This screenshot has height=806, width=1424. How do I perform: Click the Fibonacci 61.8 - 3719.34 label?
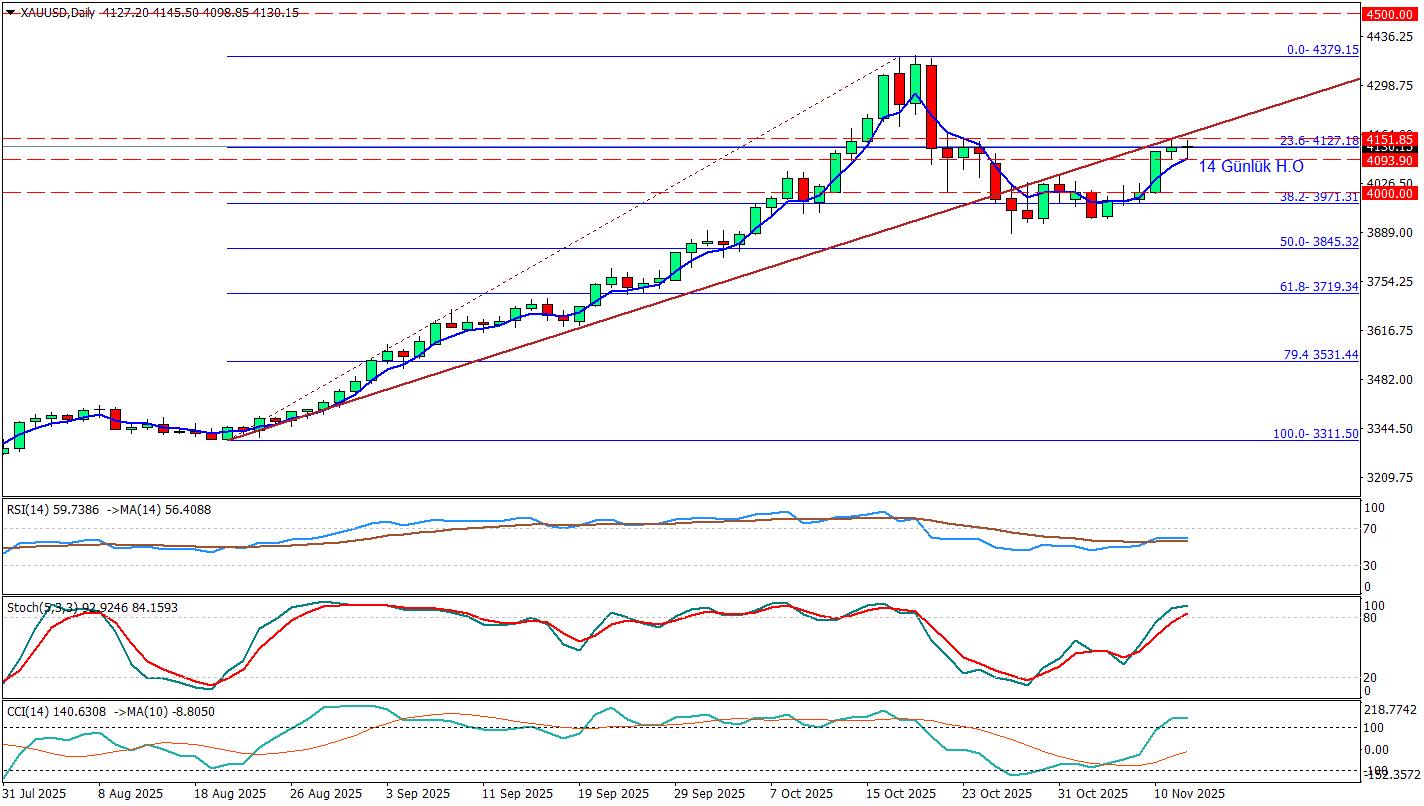[x=1320, y=287]
